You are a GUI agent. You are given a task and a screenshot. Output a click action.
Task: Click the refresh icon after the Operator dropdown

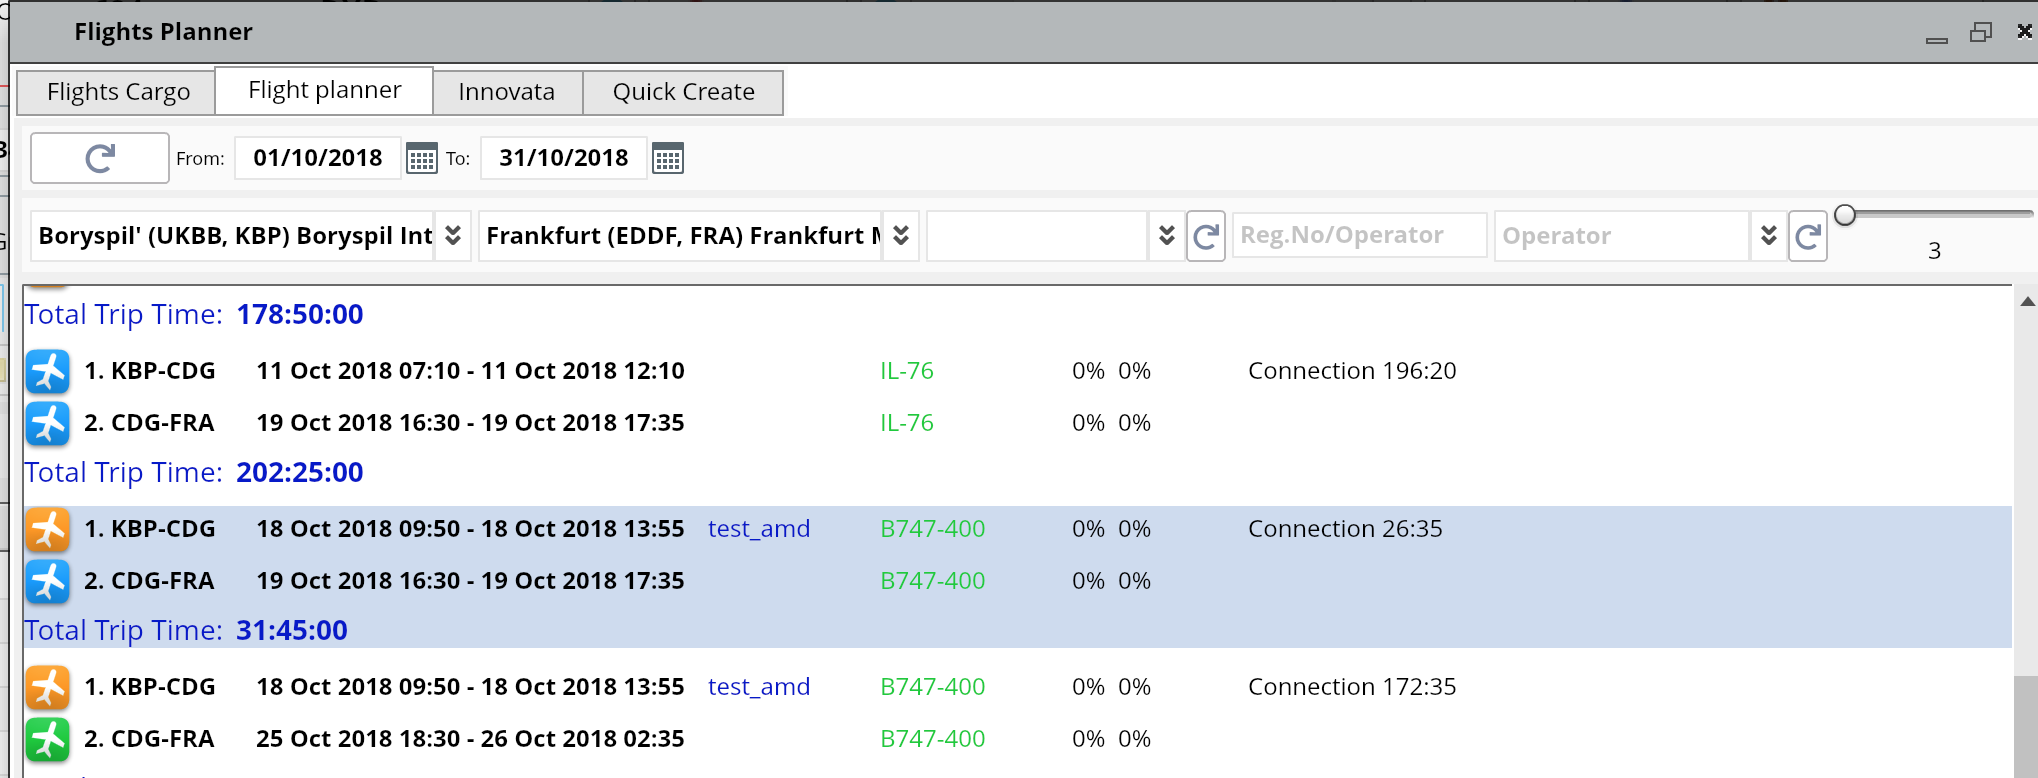(x=1807, y=236)
